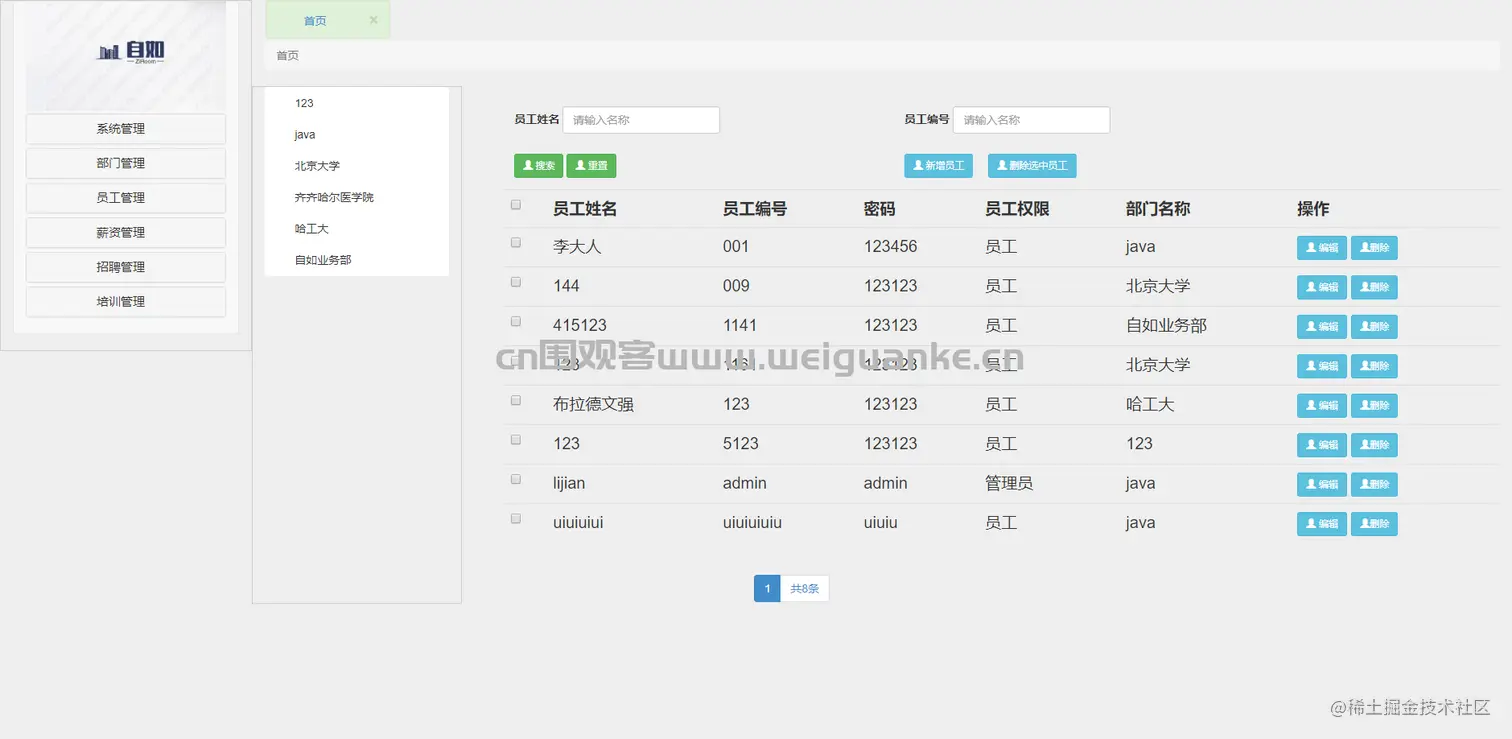This screenshot has height=739, width=1512.
Task: Edit employee 144
Action: (1321, 287)
